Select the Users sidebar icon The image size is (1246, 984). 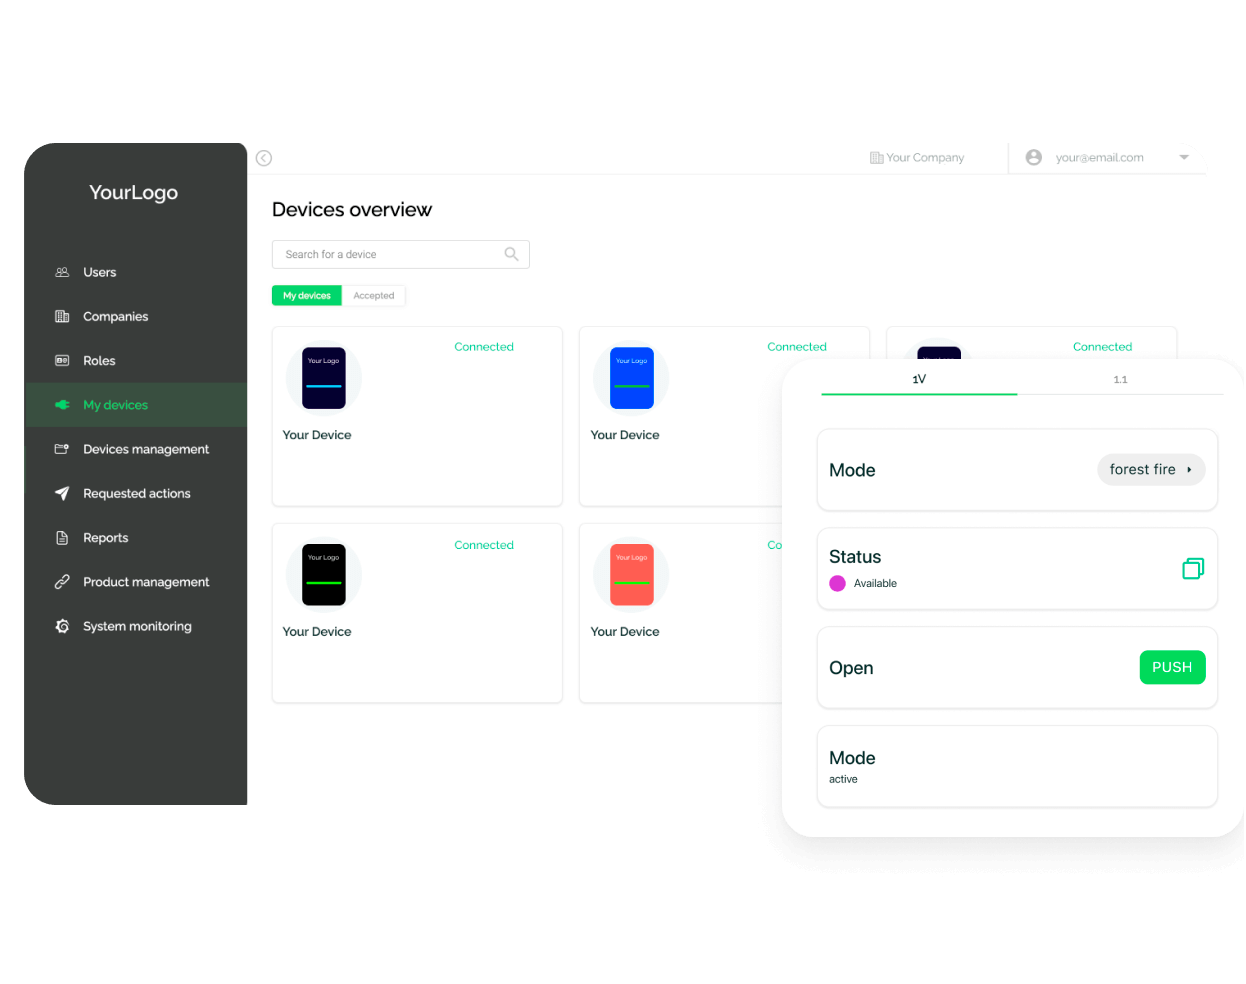click(x=62, y=271)
